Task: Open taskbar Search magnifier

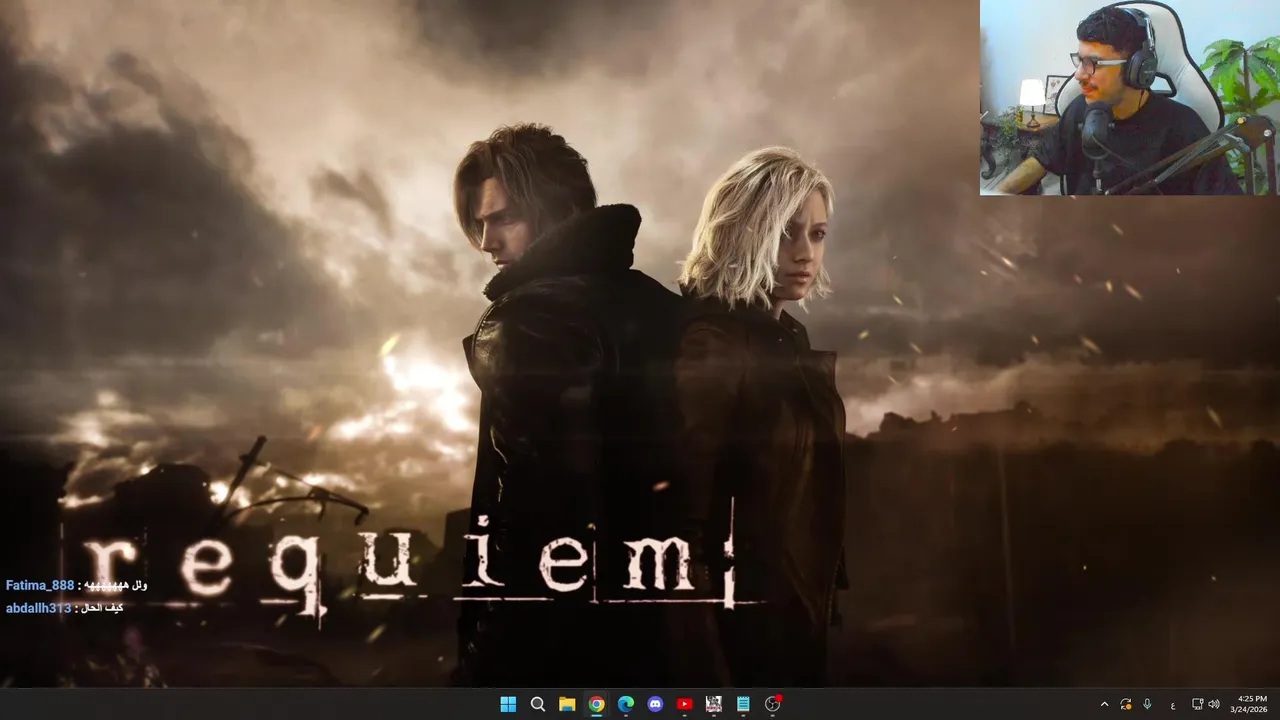Action: (537, 704)
